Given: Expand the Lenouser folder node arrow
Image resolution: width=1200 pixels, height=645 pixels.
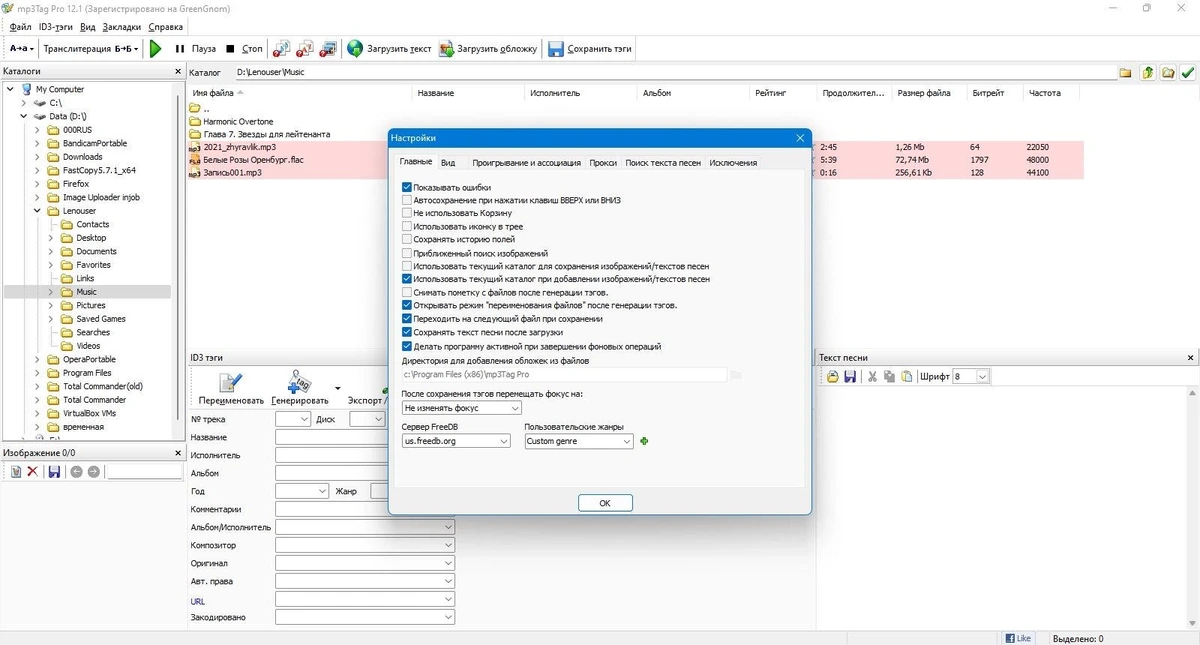Looking at the screenshot, I should pos(38,211).
